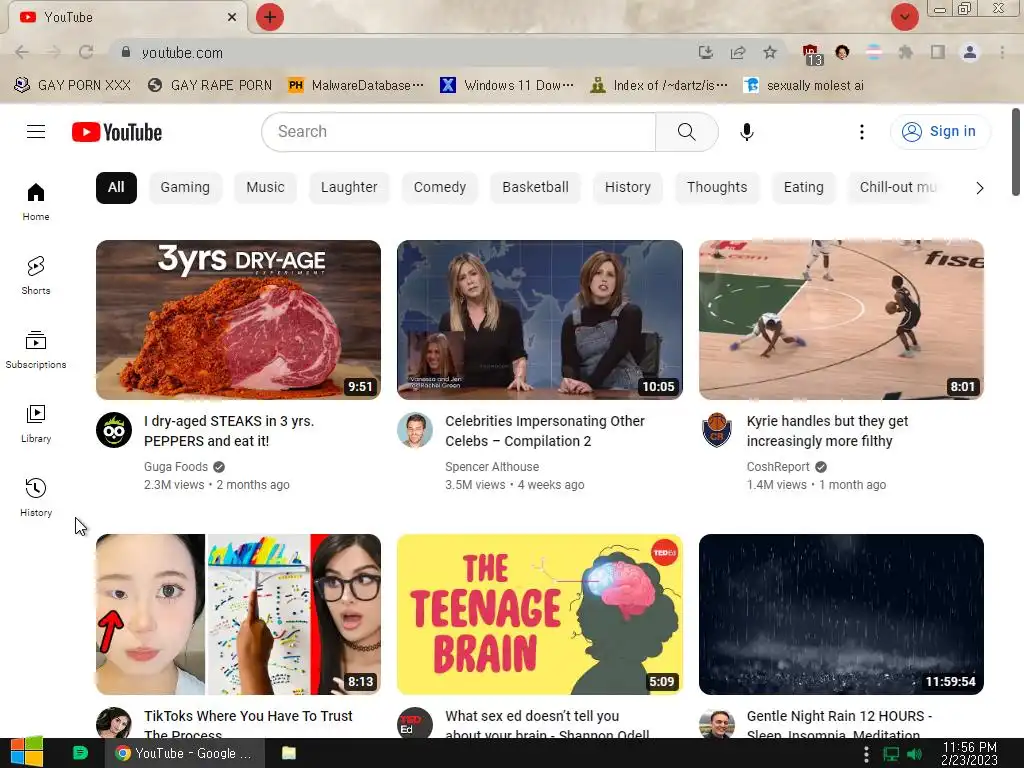Click the TED-Ed channel avatar
This screenshot has width=1024, height=768.
click(415, 723)
